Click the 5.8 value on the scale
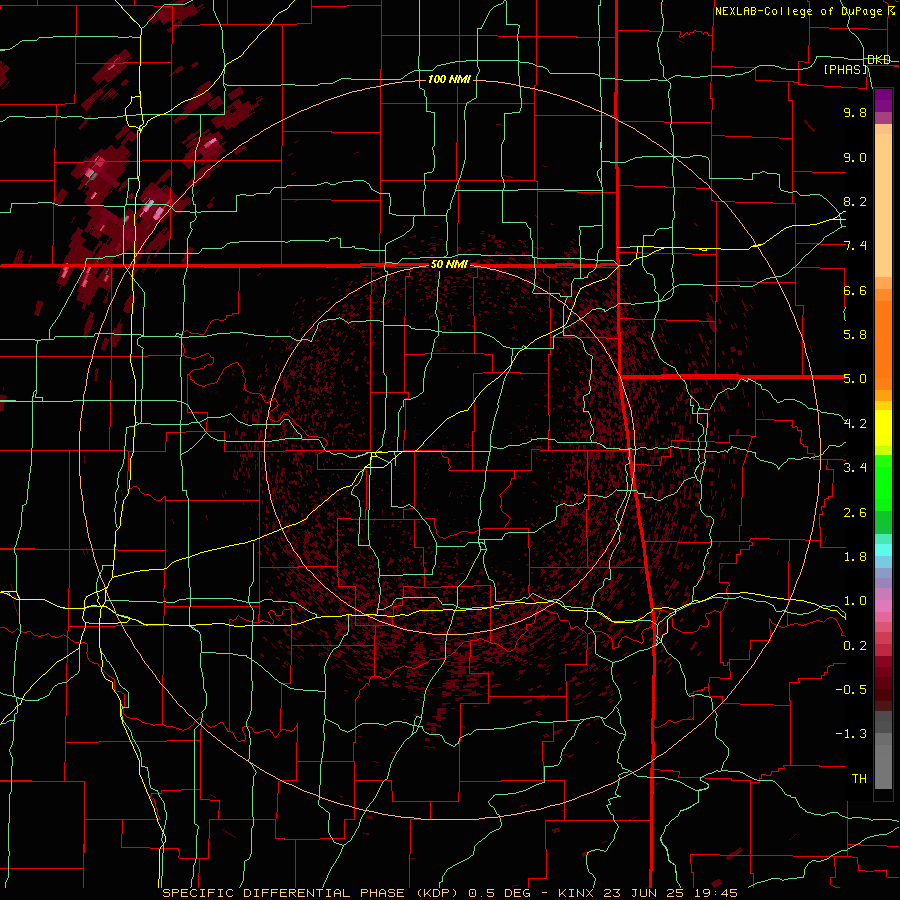Viewport: 900px width, 900px height. [x=855, y=335]
